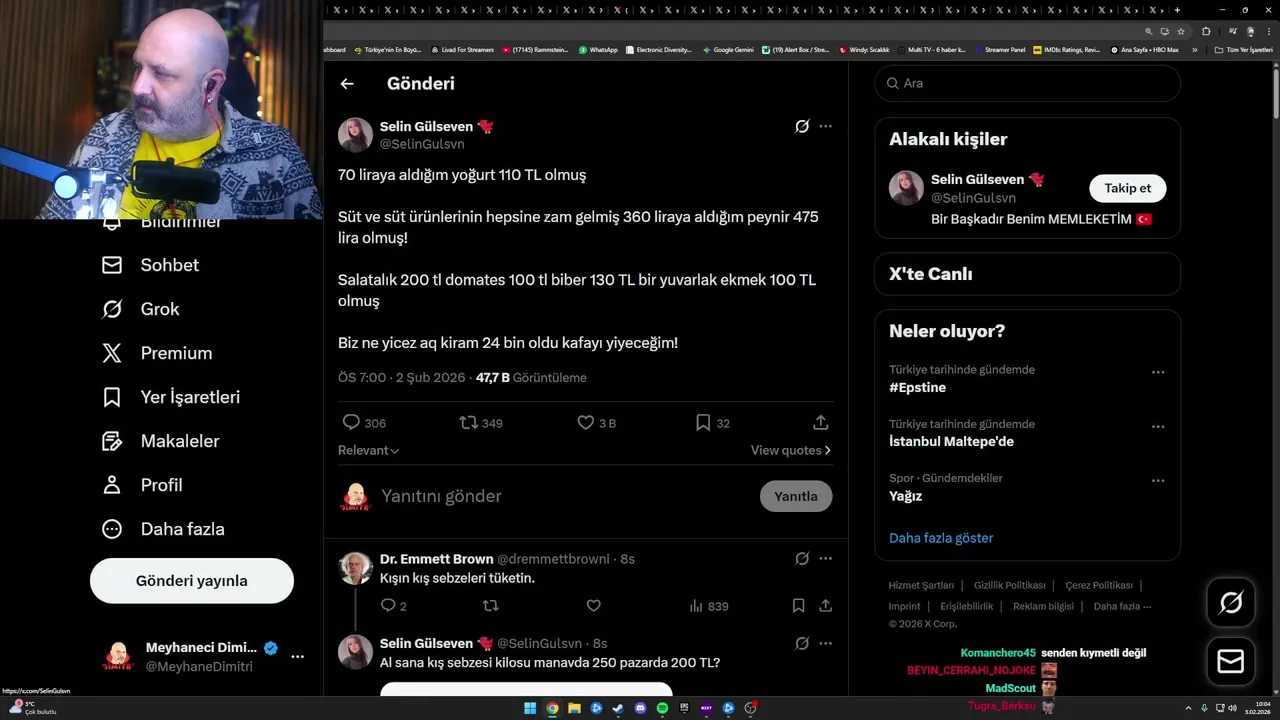
Task: Open Selin Gülseven's avatar on the main post
Action: [x=355, y=134]
